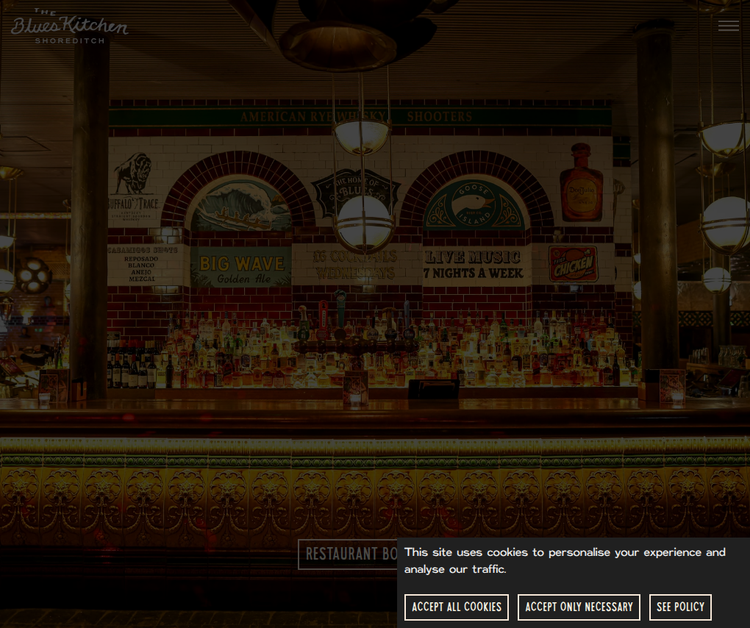Open the See Policy link
Screen dimensions: 750x628
point(680,607)
